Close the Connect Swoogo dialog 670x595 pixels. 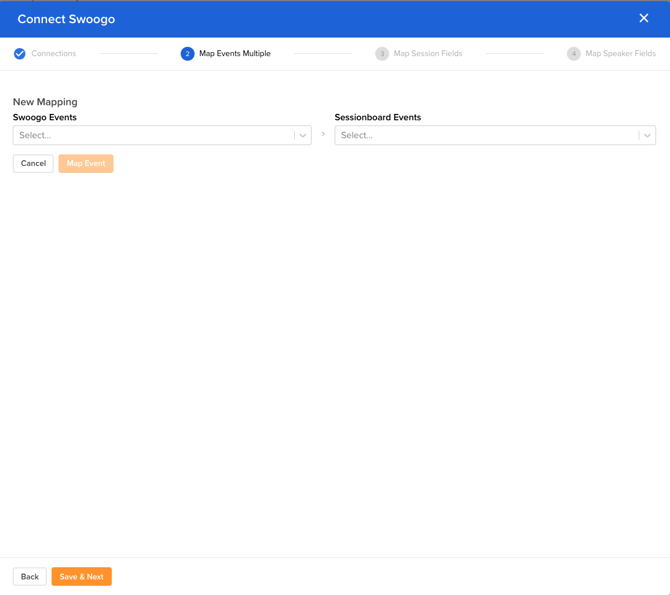click(644, 18)
